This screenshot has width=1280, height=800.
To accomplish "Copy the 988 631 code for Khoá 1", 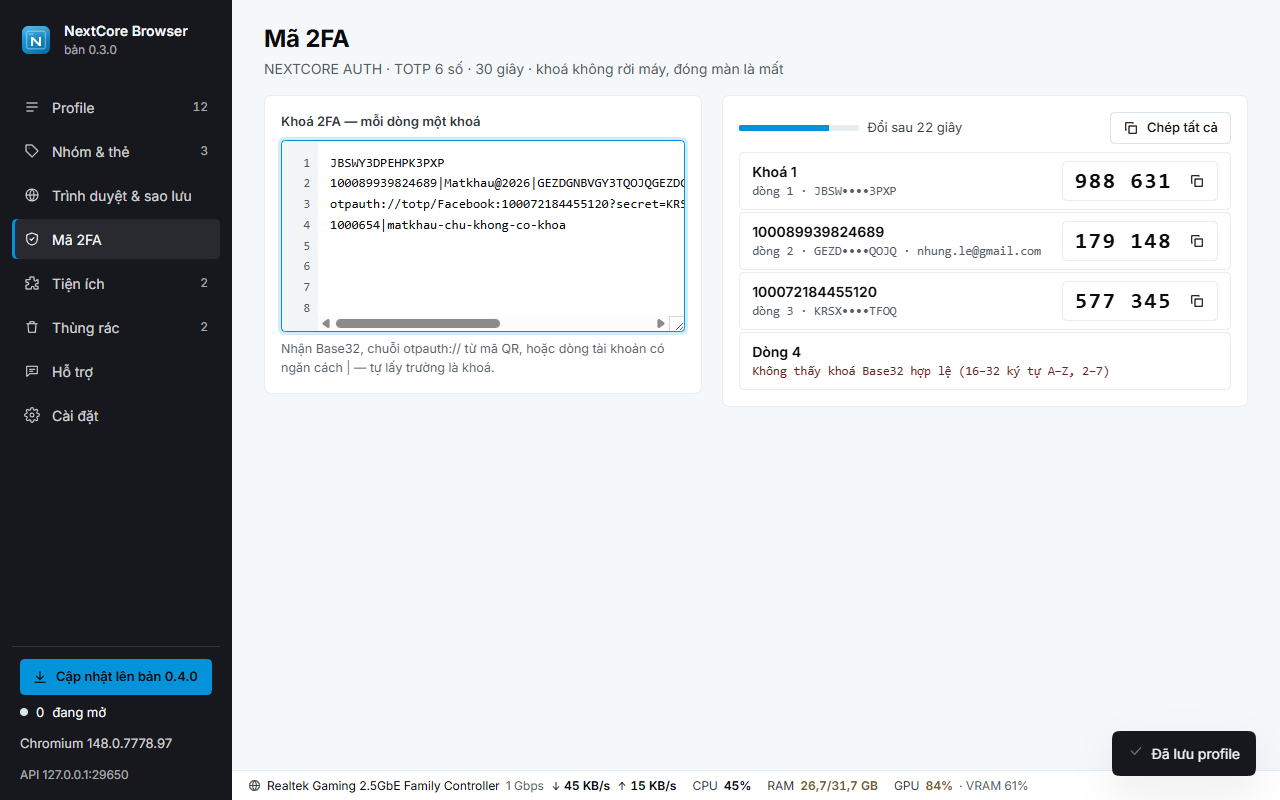I will tap(1197, 181).
